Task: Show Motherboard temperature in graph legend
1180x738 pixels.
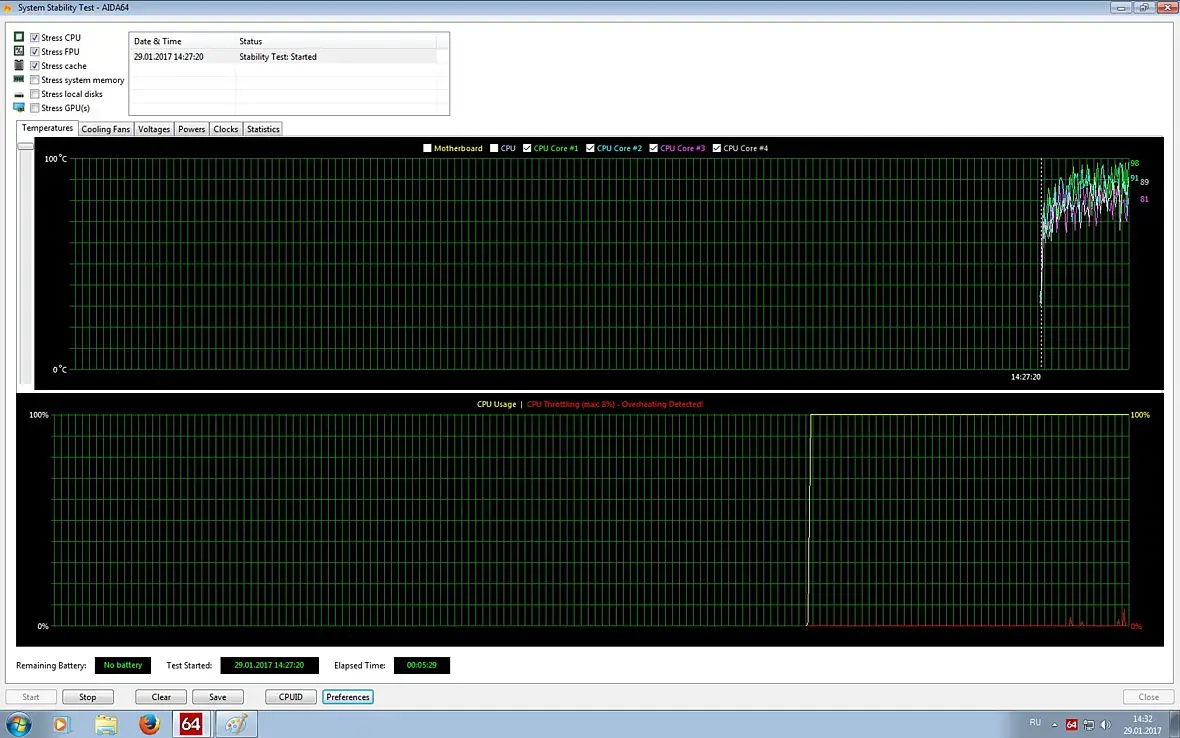Action: (x=427, y=148)
